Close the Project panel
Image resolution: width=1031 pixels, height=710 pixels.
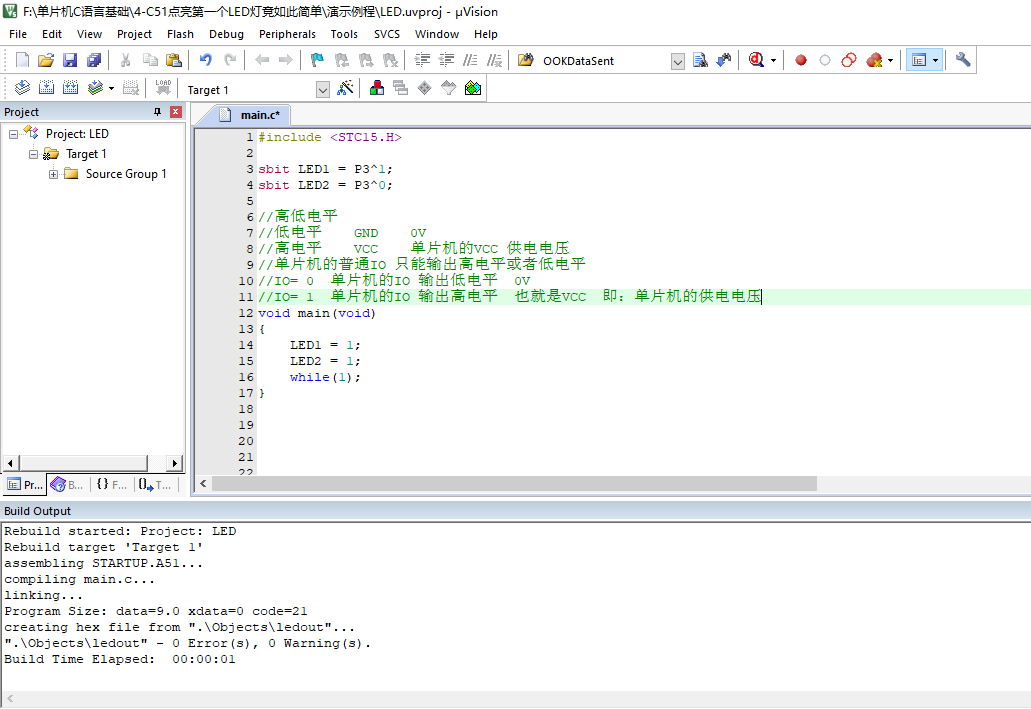click(176, 112)
